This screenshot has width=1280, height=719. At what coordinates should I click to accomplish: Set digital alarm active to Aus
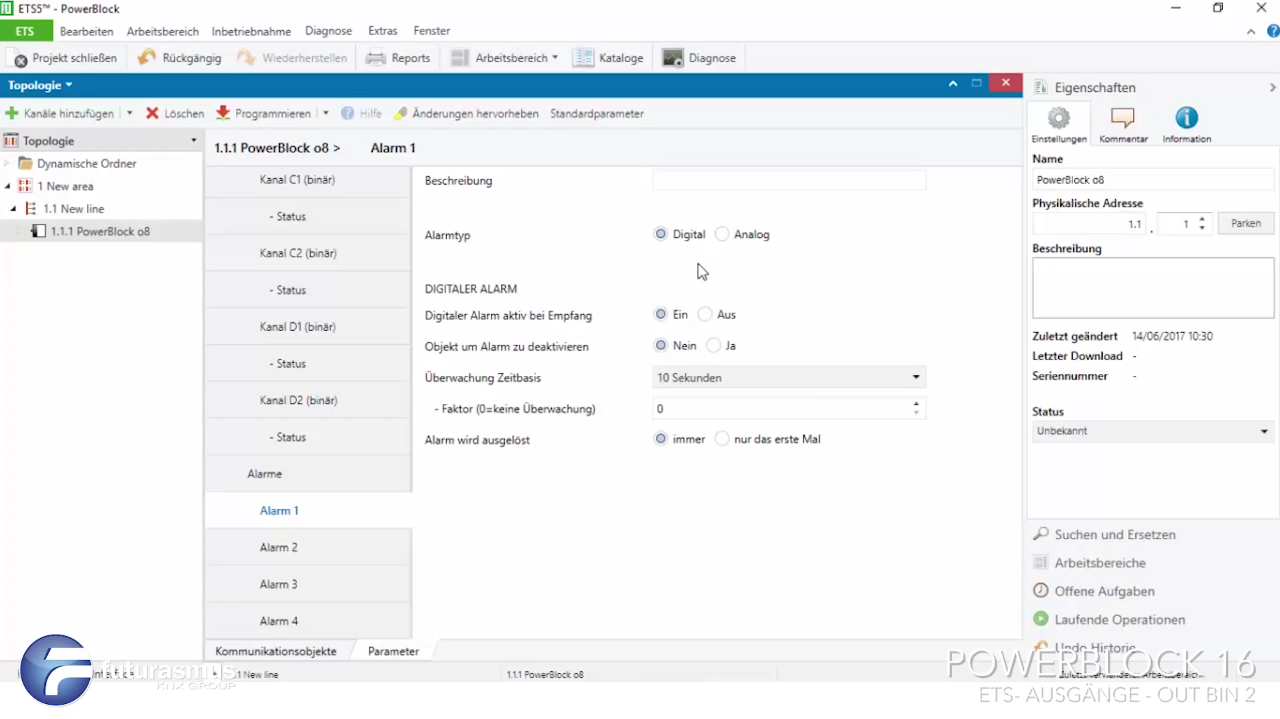(x=705, y=314)
